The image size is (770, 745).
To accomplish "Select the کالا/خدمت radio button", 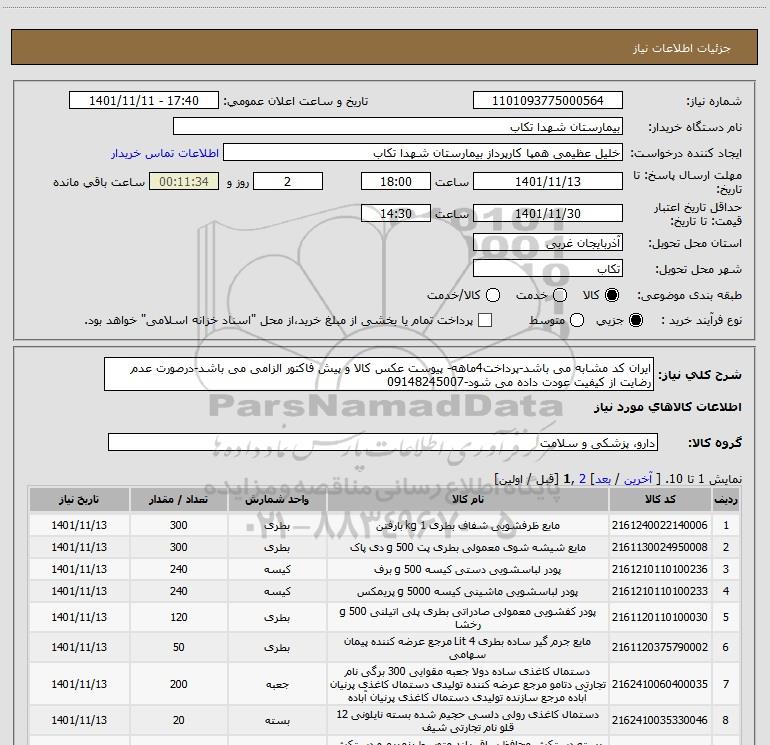I will point(493,295).
